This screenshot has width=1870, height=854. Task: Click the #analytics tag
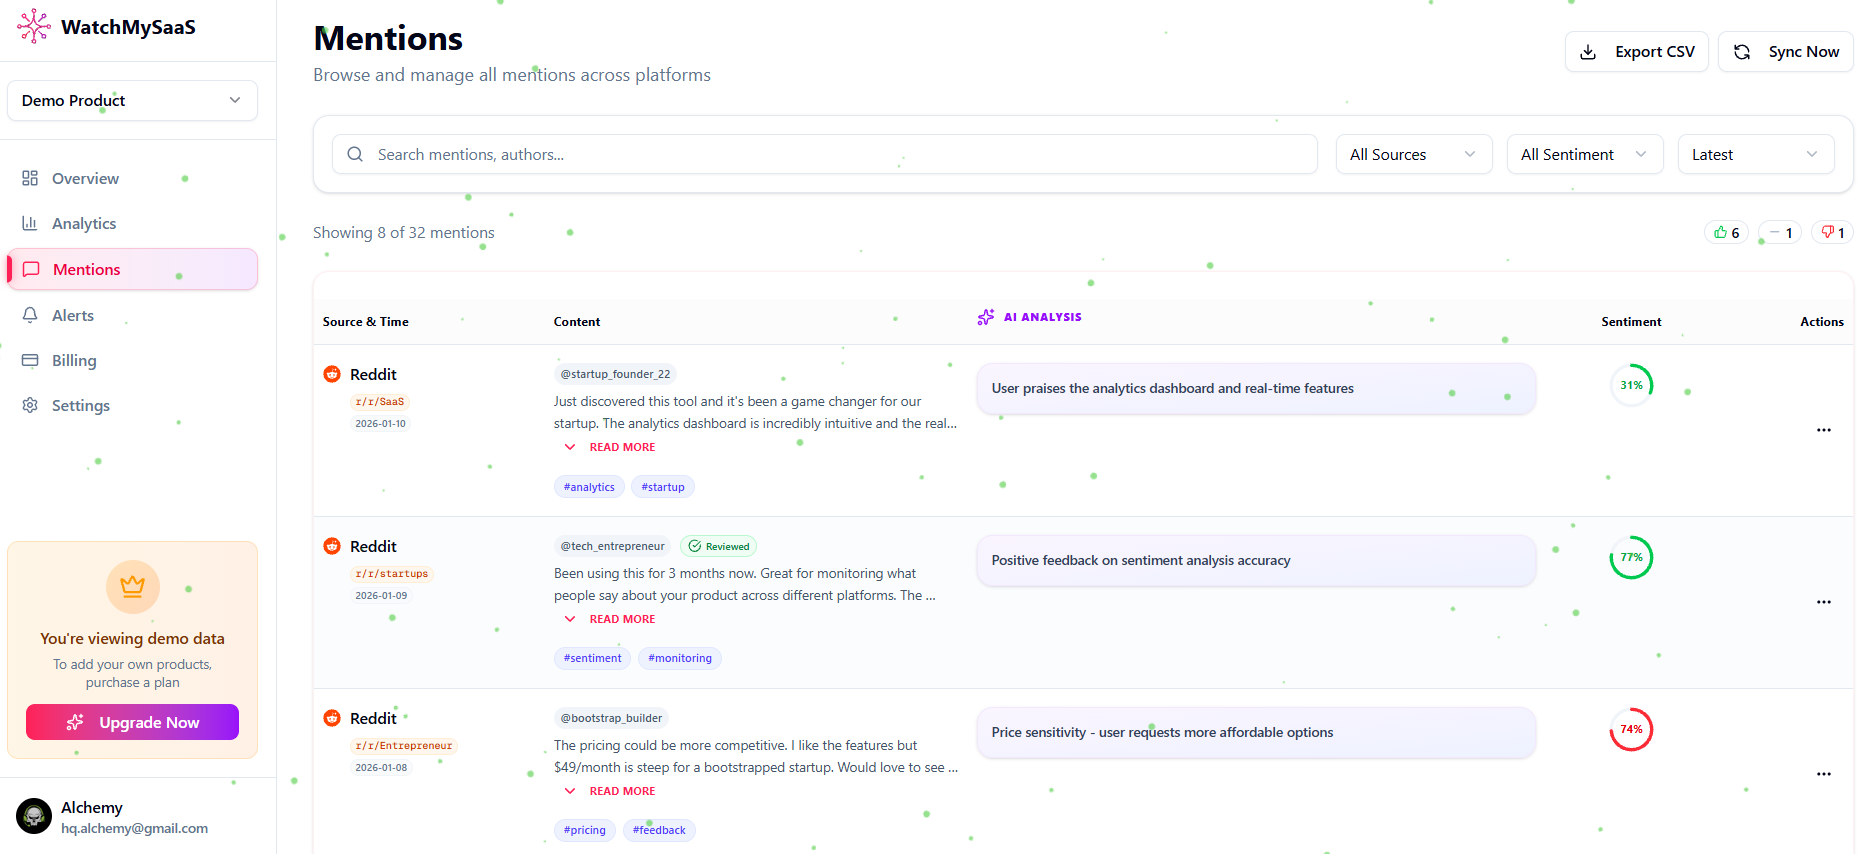pos(589,487)
